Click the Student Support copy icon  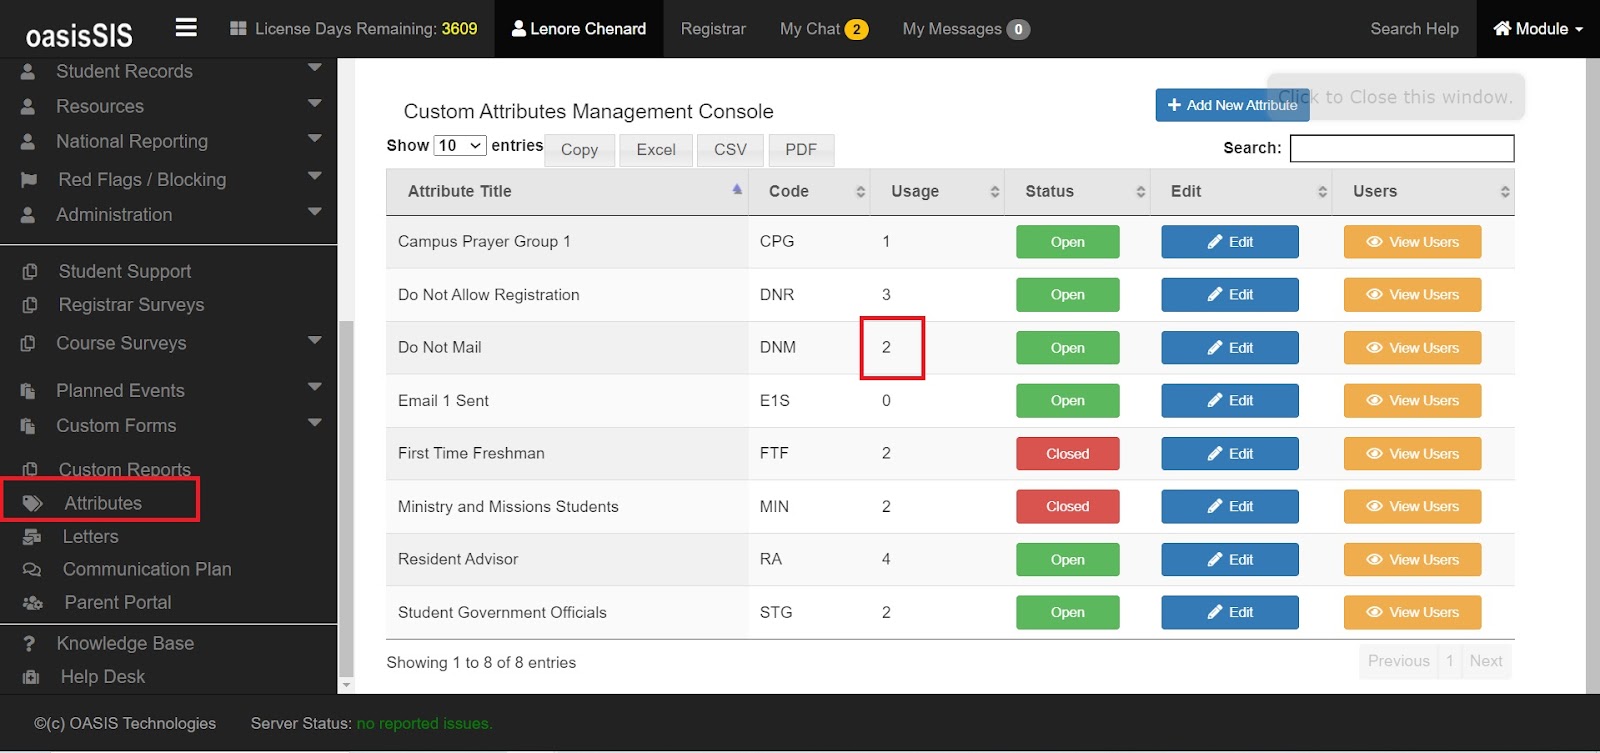30,272
